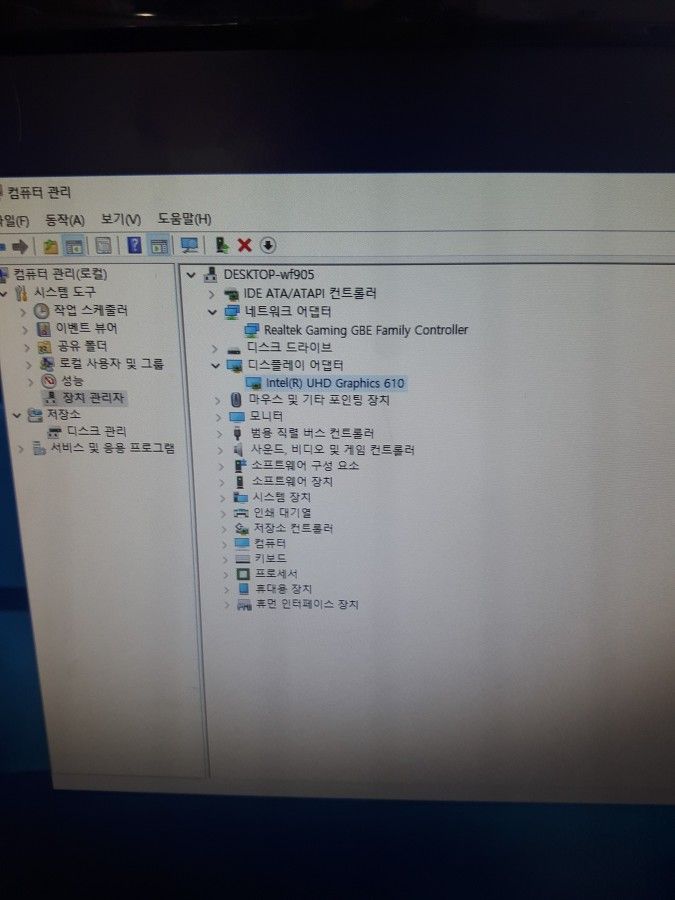Click the 키보드 keyboard icon

(x=243, y=558)
